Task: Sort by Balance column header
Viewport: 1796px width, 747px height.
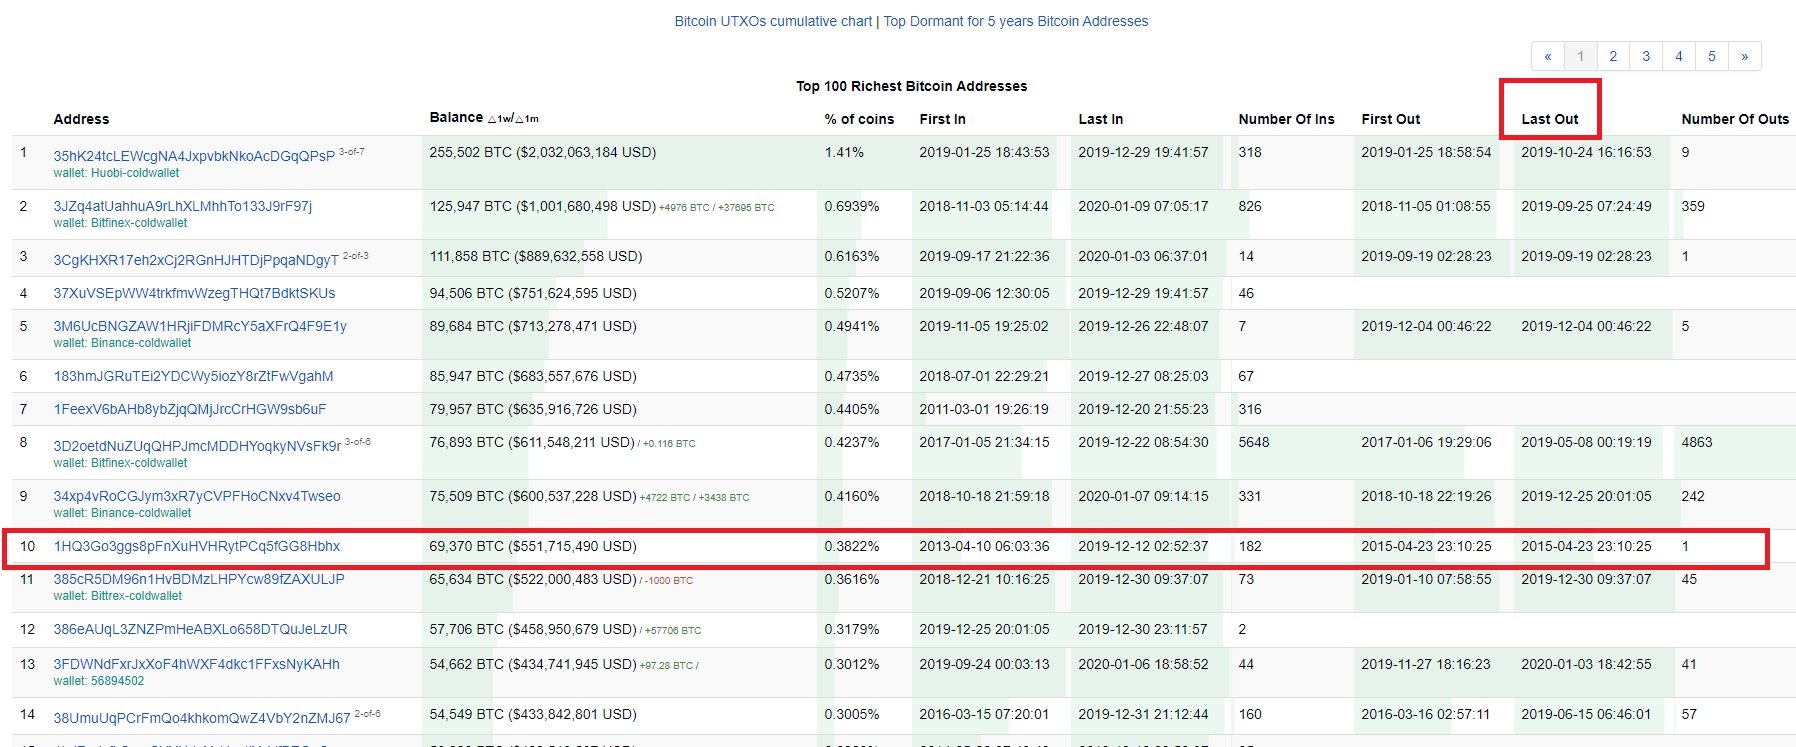Action: tap(456, 118)
